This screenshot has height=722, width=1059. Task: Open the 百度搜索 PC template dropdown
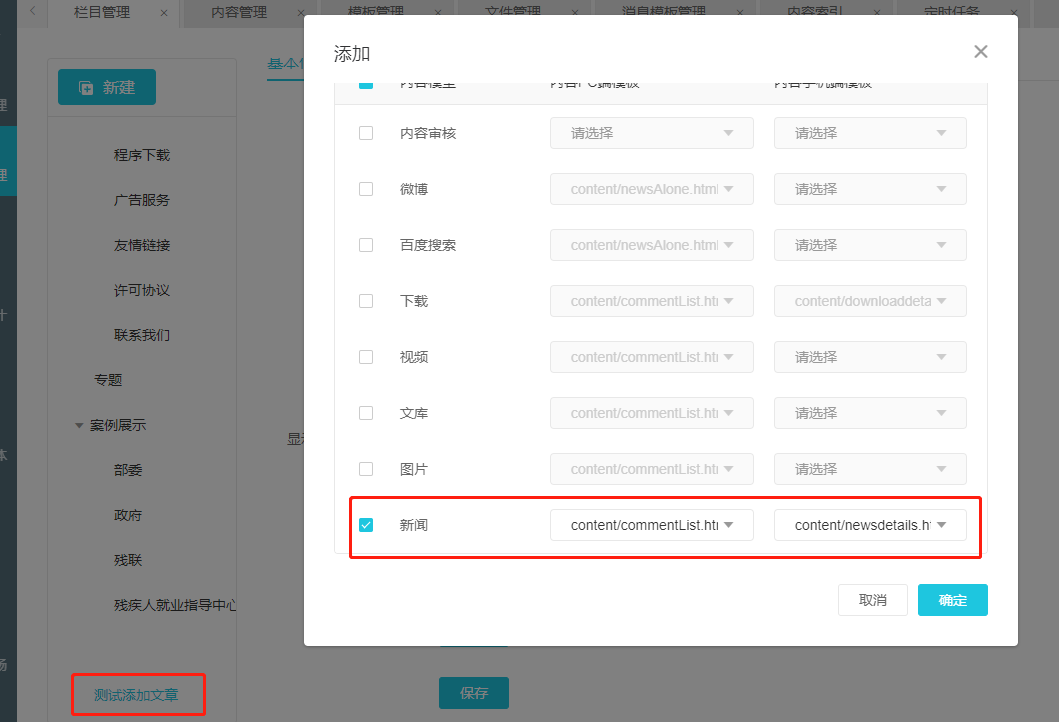coord(652,245)
